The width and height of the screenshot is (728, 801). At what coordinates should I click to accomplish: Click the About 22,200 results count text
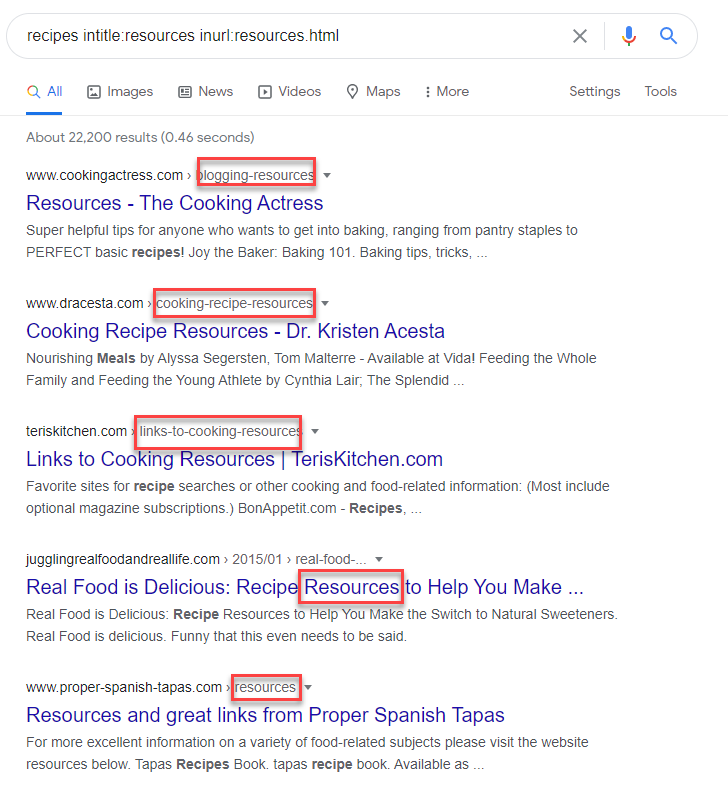pos(140,137)
